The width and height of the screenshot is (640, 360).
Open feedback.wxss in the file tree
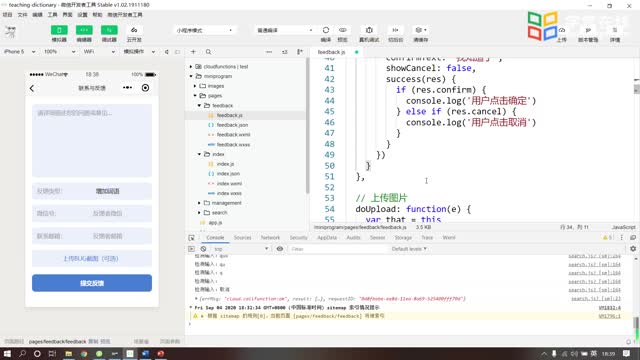click(233, 144)
